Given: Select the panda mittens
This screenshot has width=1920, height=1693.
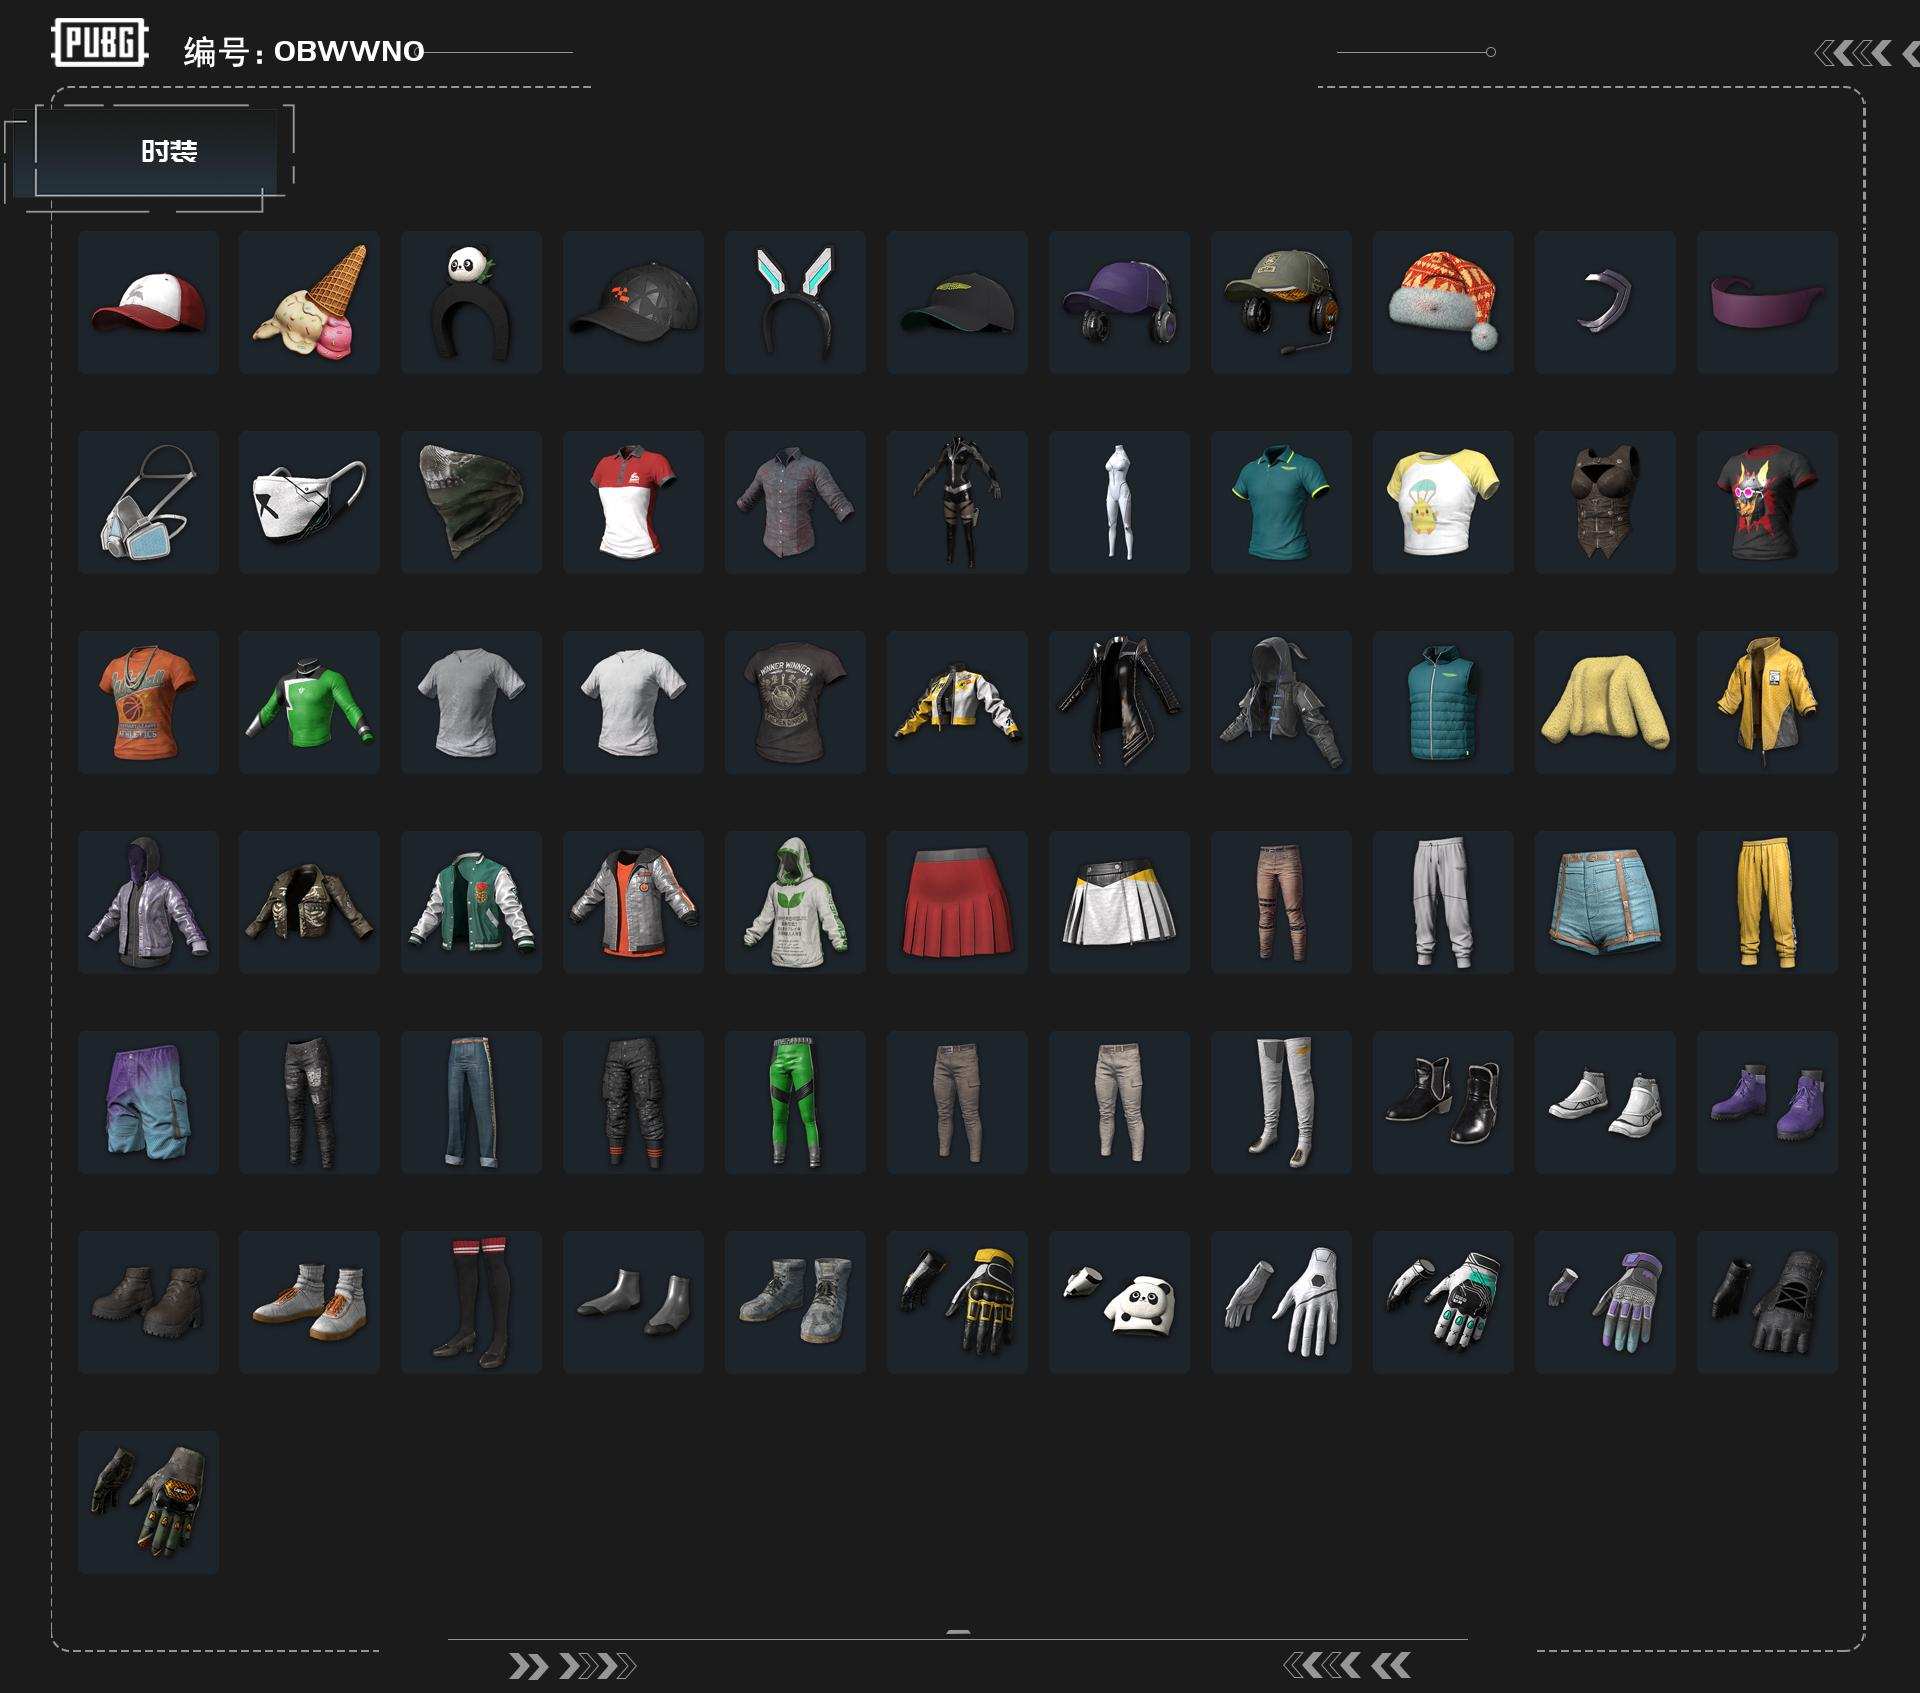Looking at the screenshot, I should click(1119, 1302).
